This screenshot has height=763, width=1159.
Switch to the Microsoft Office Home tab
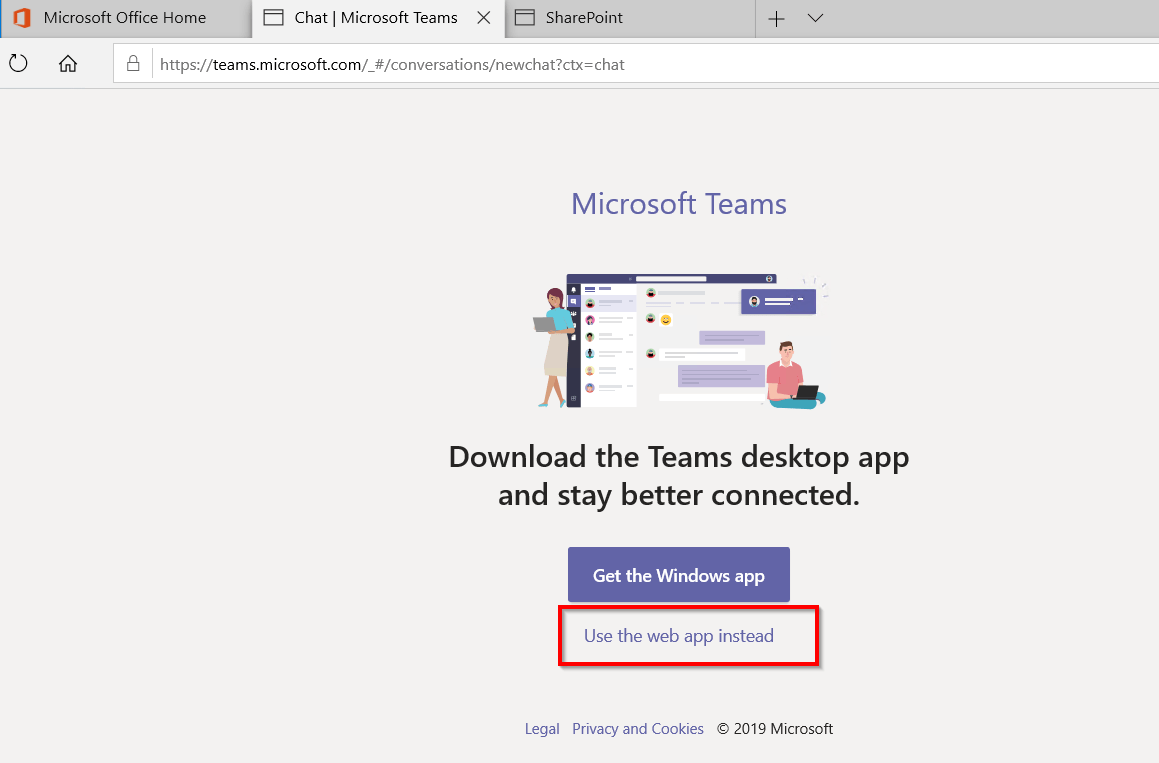click(124, 18)
